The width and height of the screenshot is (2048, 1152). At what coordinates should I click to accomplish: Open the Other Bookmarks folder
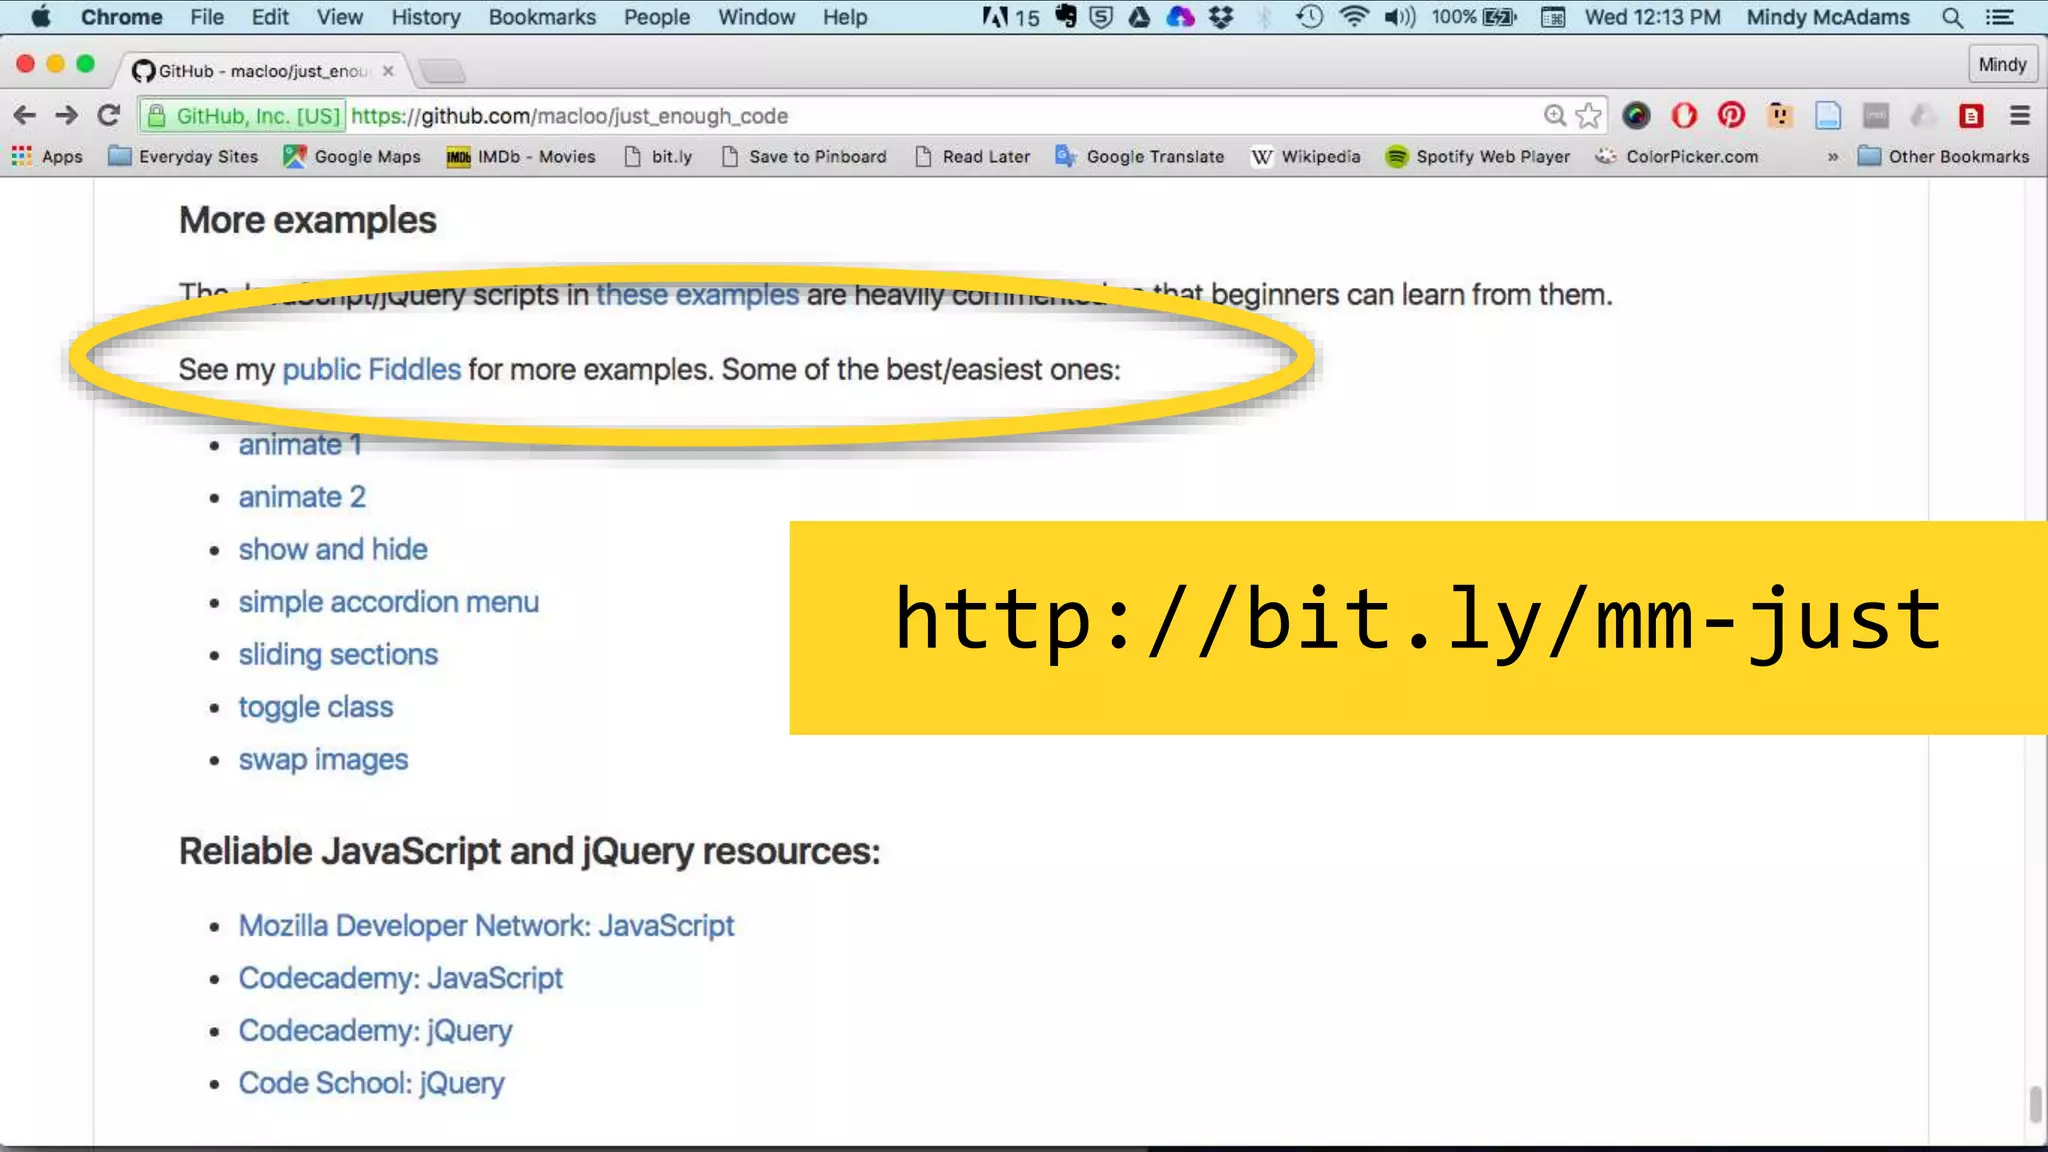[1943, 157]
